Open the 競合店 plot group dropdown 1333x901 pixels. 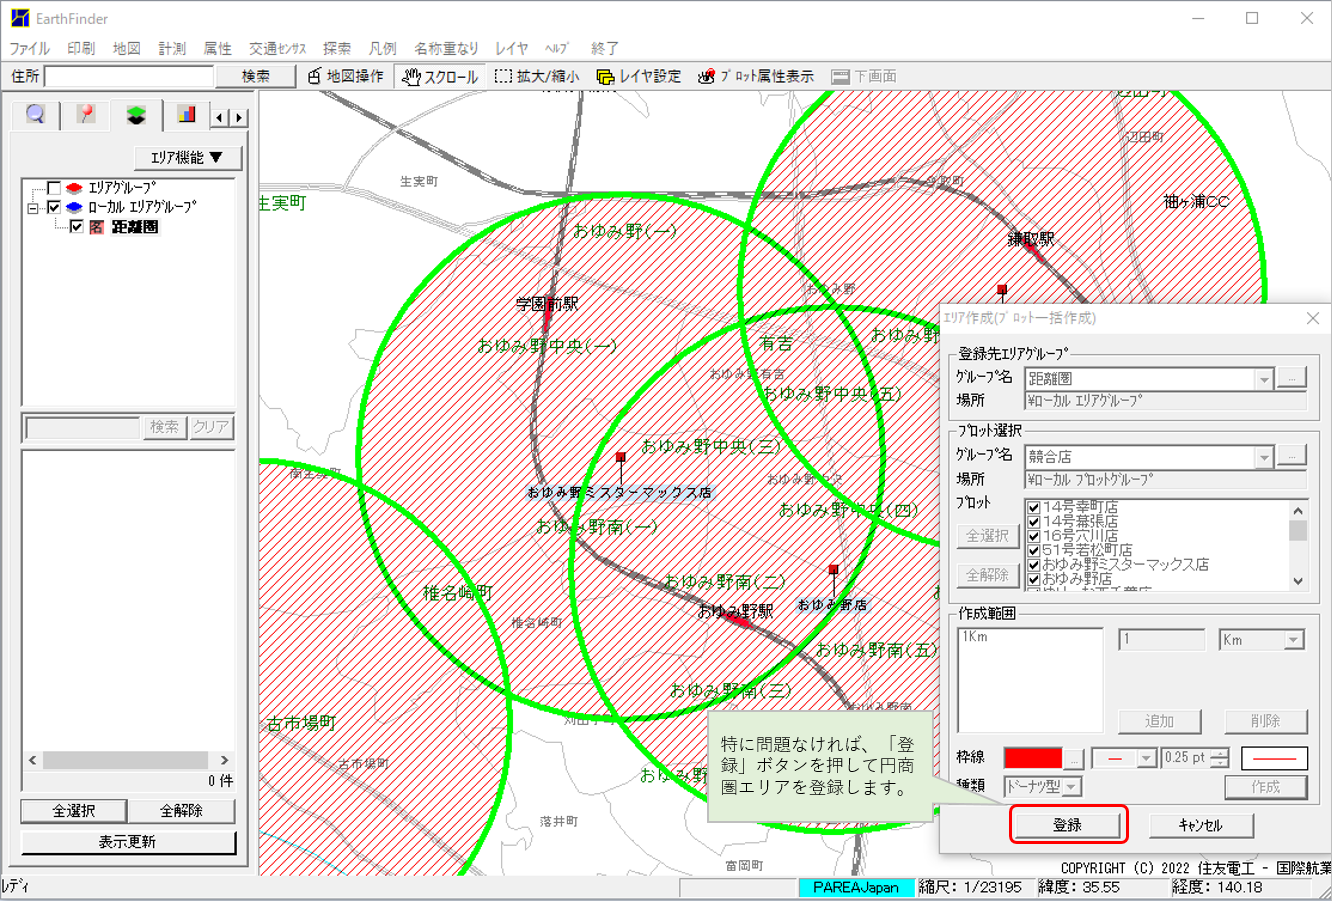click(1264, 457)
